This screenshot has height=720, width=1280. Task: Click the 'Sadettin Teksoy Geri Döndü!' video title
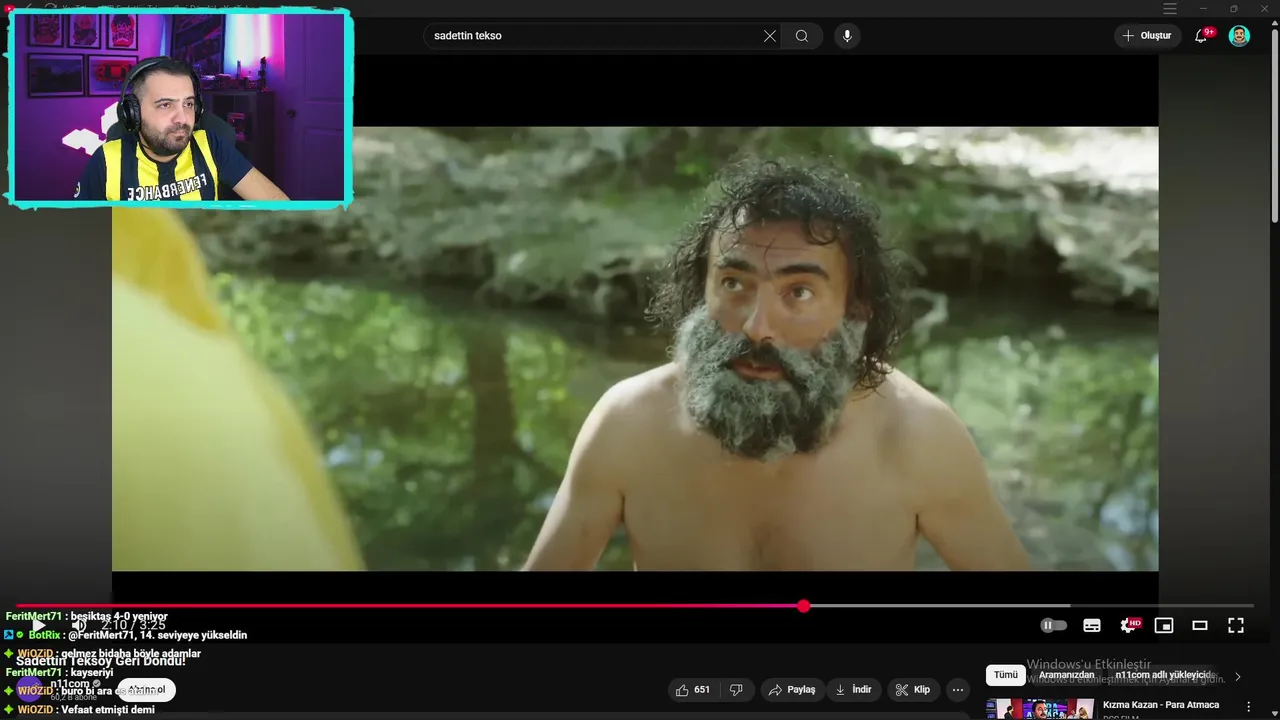pyautogui.click(x=101, y=661)
